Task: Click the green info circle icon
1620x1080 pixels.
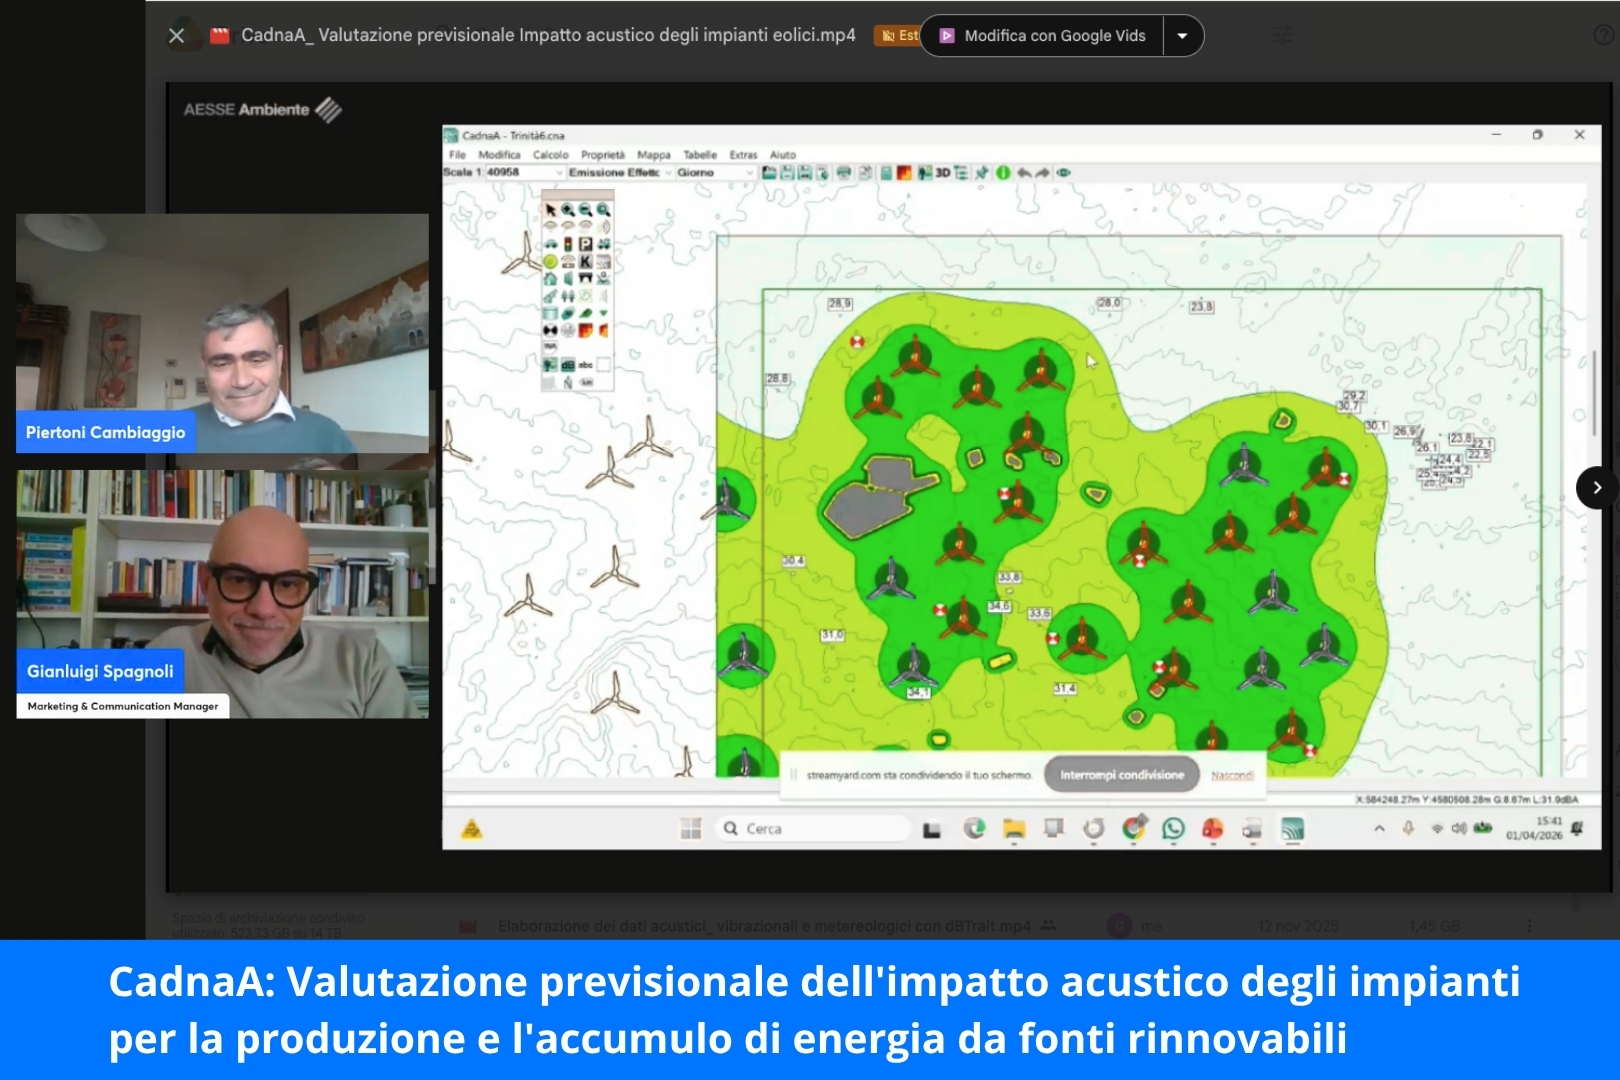Action: click(1003, 173)
